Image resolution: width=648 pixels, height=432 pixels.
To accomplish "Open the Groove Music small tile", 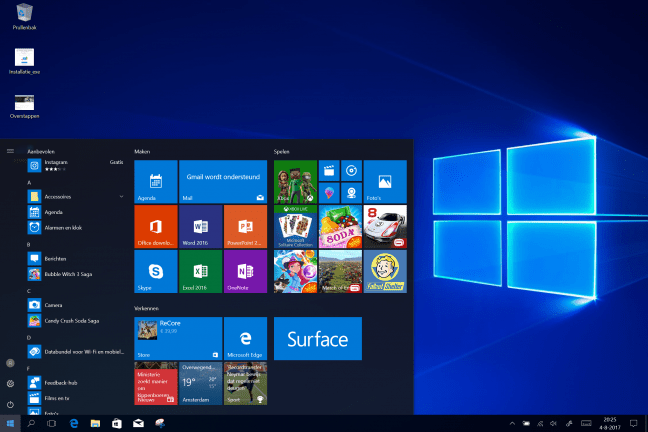I will point(351,171).
